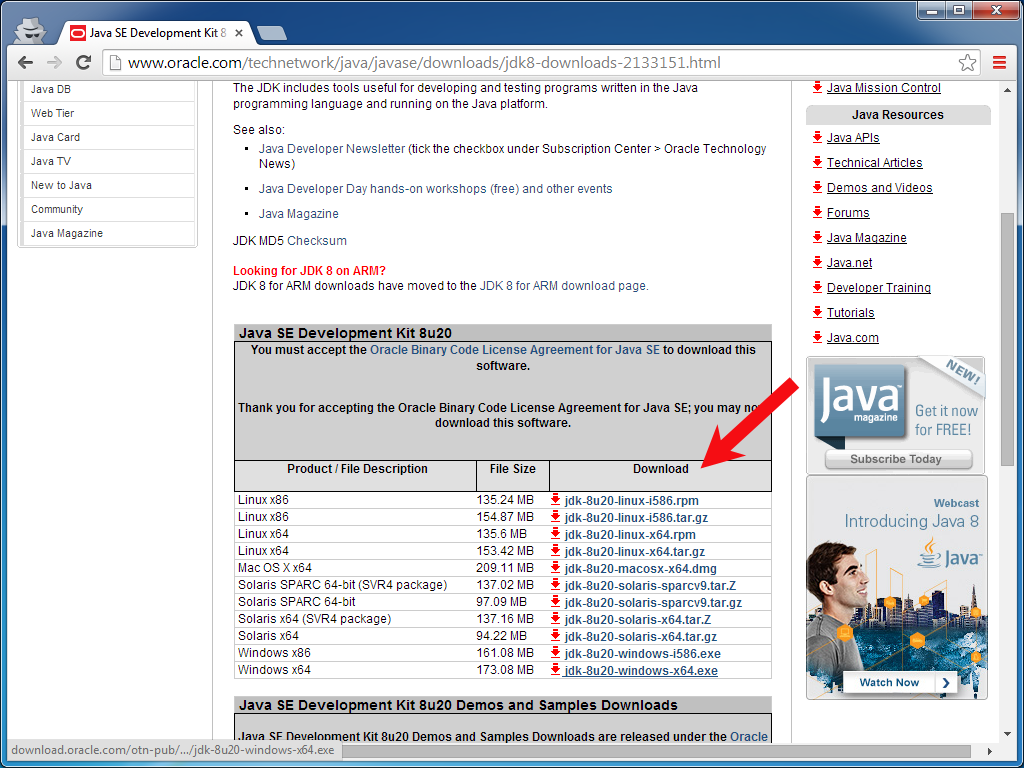Bookmark this page with the star icon
The image size is (1024, 768).
click(967, 63)
